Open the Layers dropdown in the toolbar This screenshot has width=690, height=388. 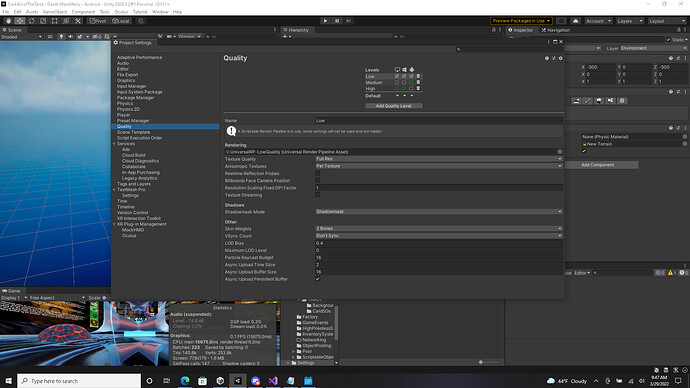629,21
